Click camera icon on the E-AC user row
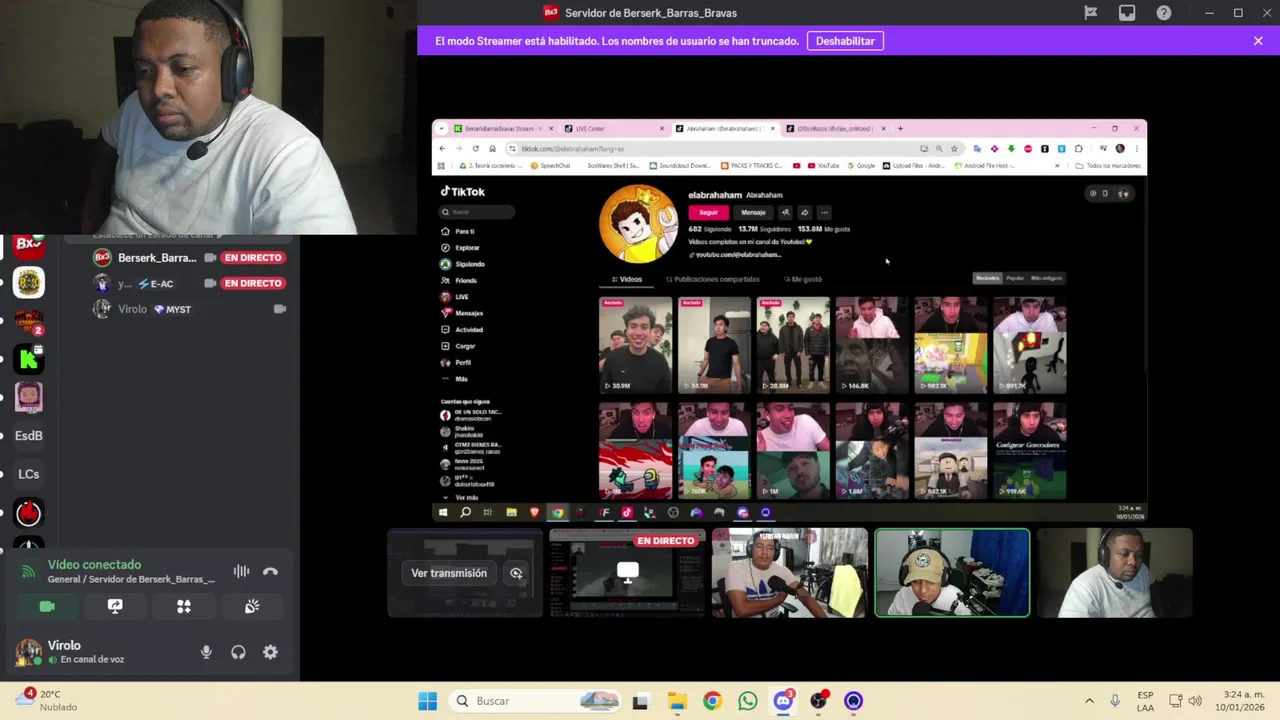The image size is (1280, 720). [210, 283]
